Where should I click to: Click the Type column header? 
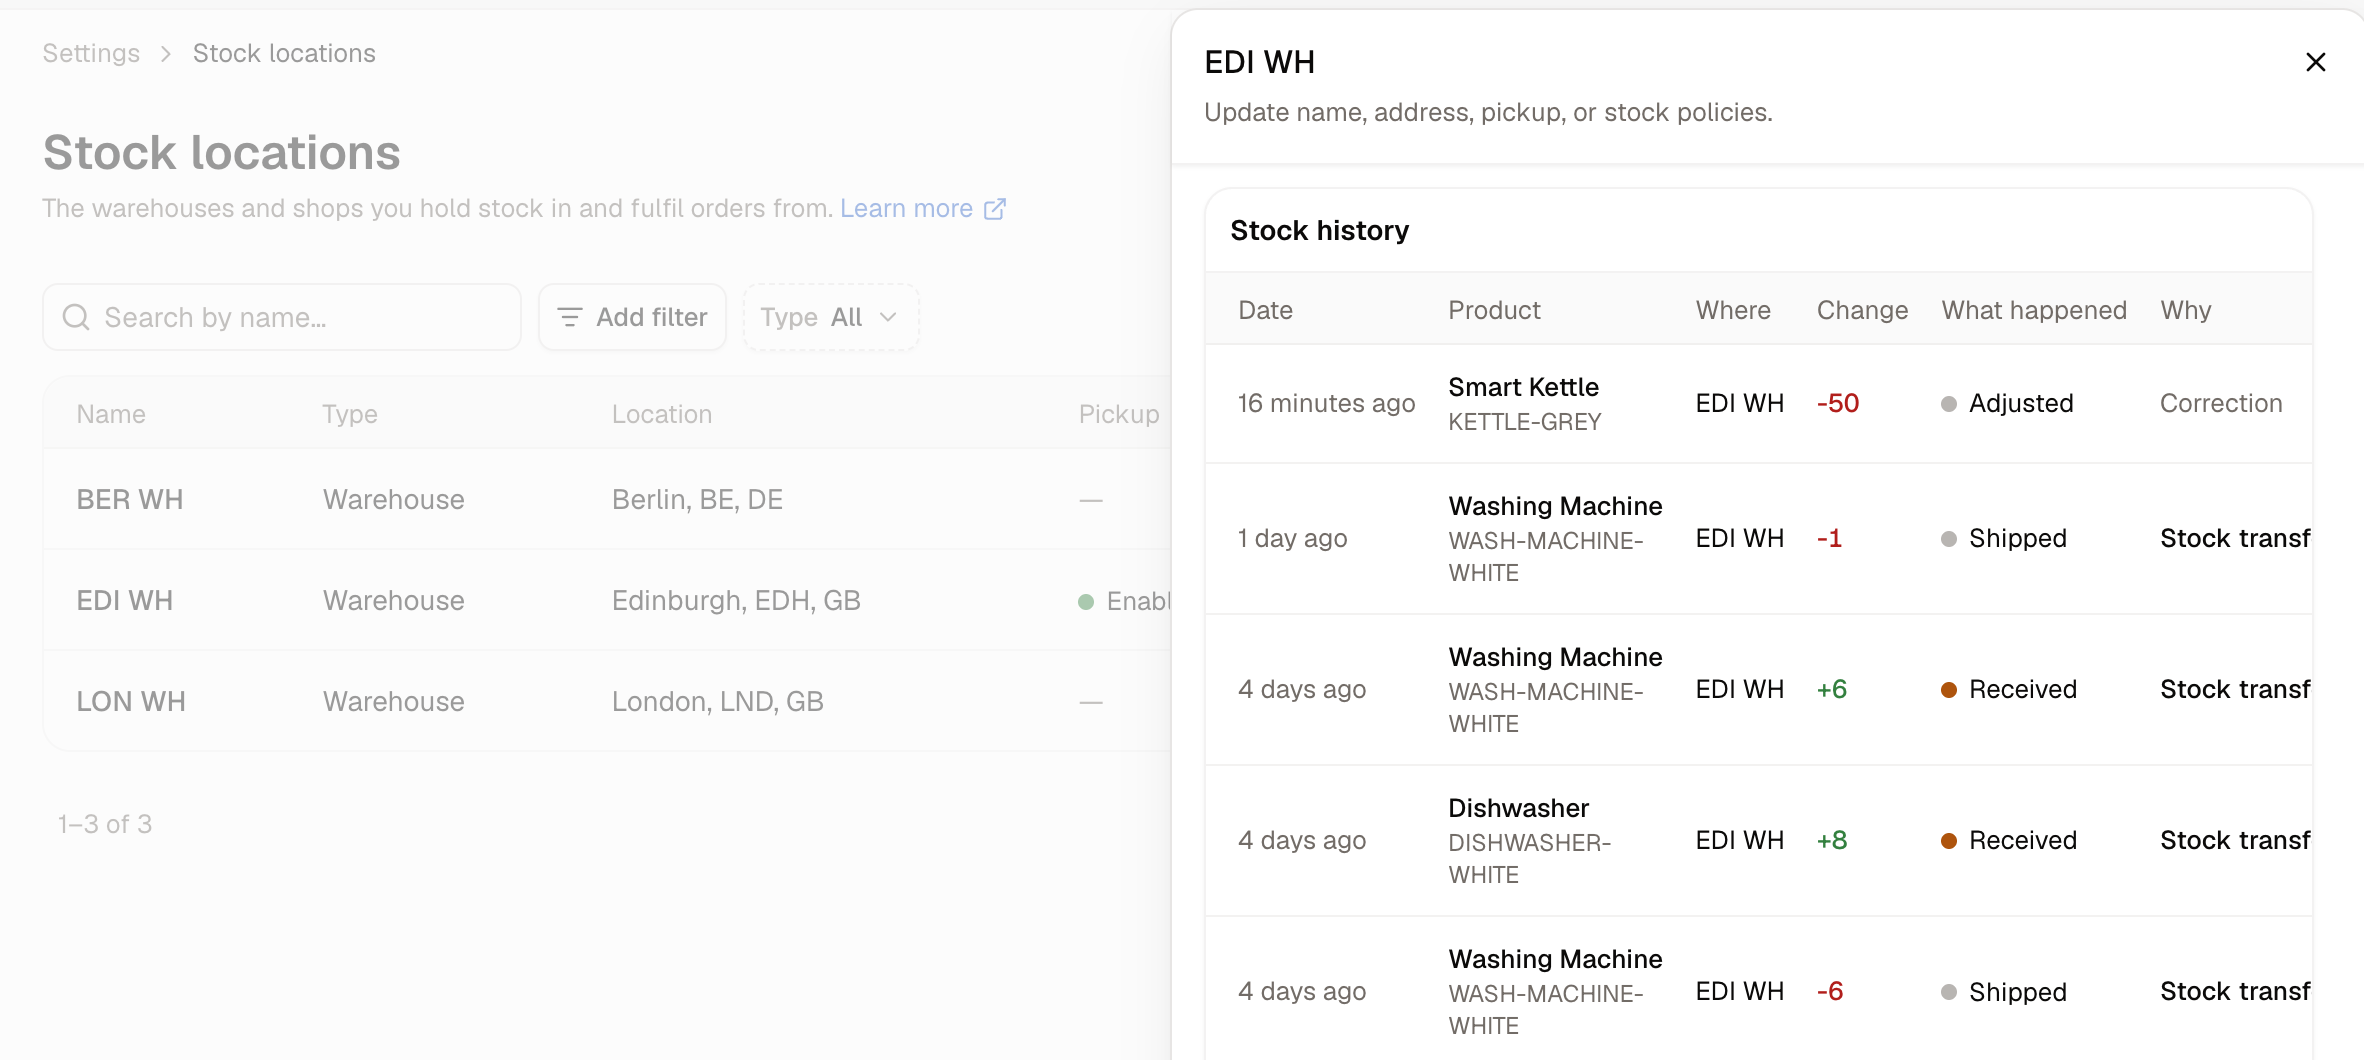pos(350,414)
